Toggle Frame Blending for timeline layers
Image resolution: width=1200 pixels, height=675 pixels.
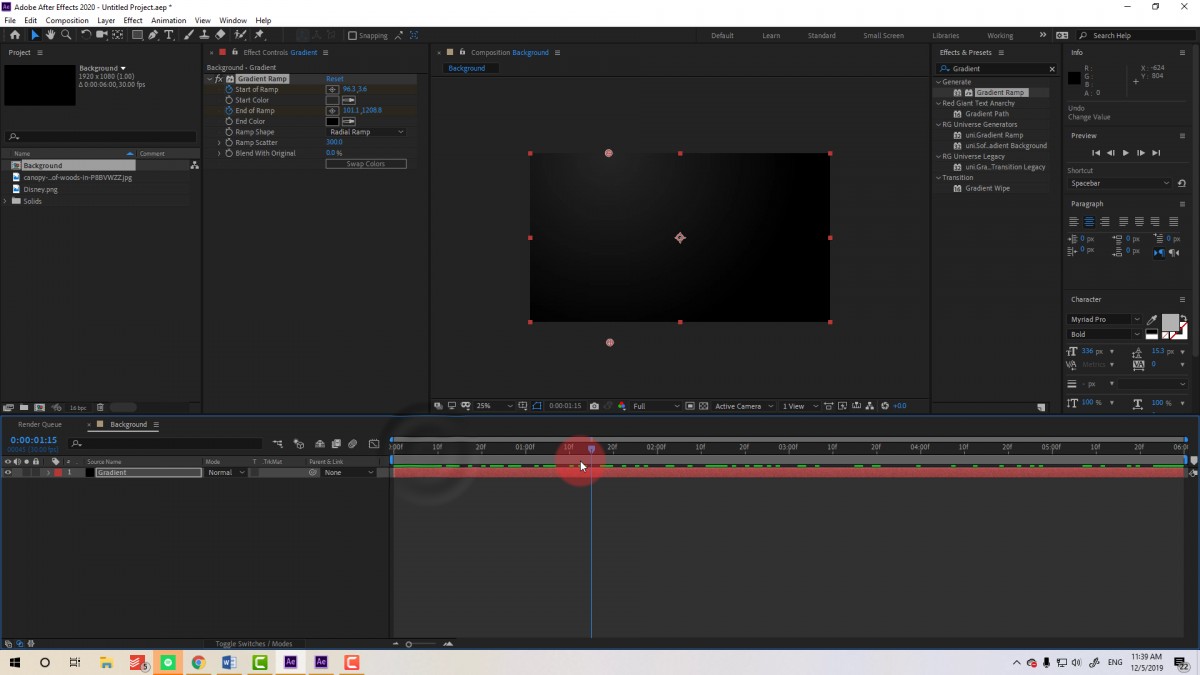337,443
